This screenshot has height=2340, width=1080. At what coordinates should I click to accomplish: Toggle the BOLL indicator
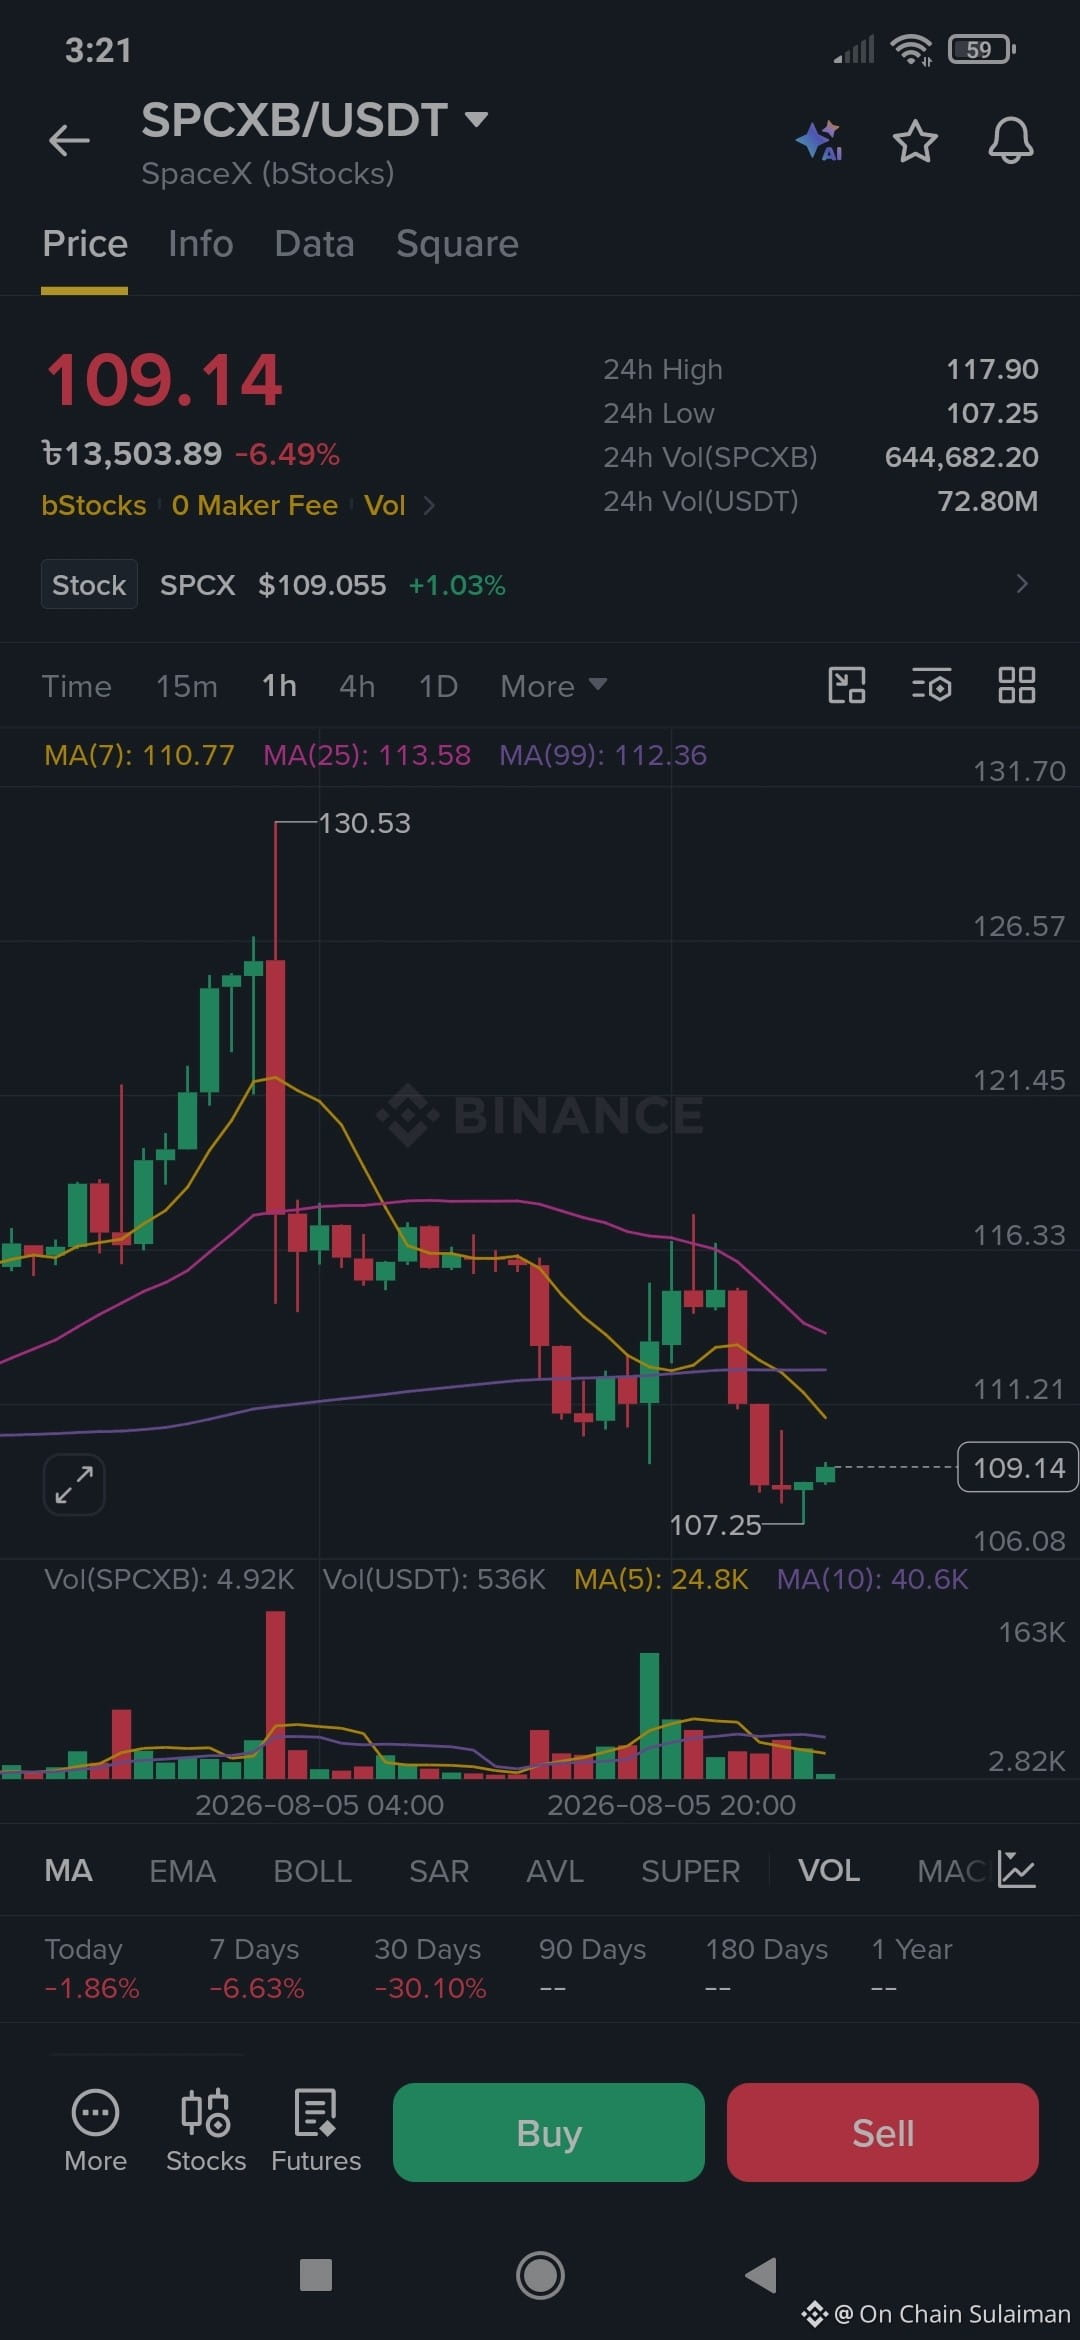(313, 1870)
